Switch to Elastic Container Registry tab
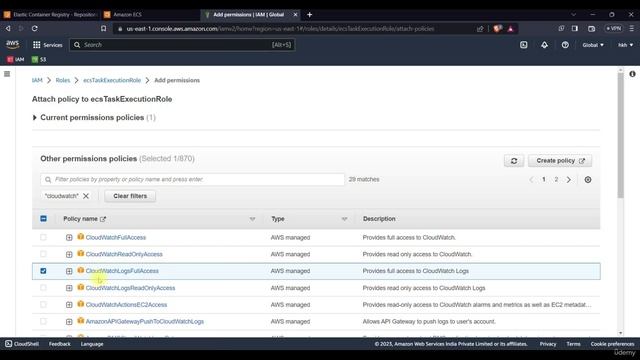640x360 pixels. pos(50,15)
